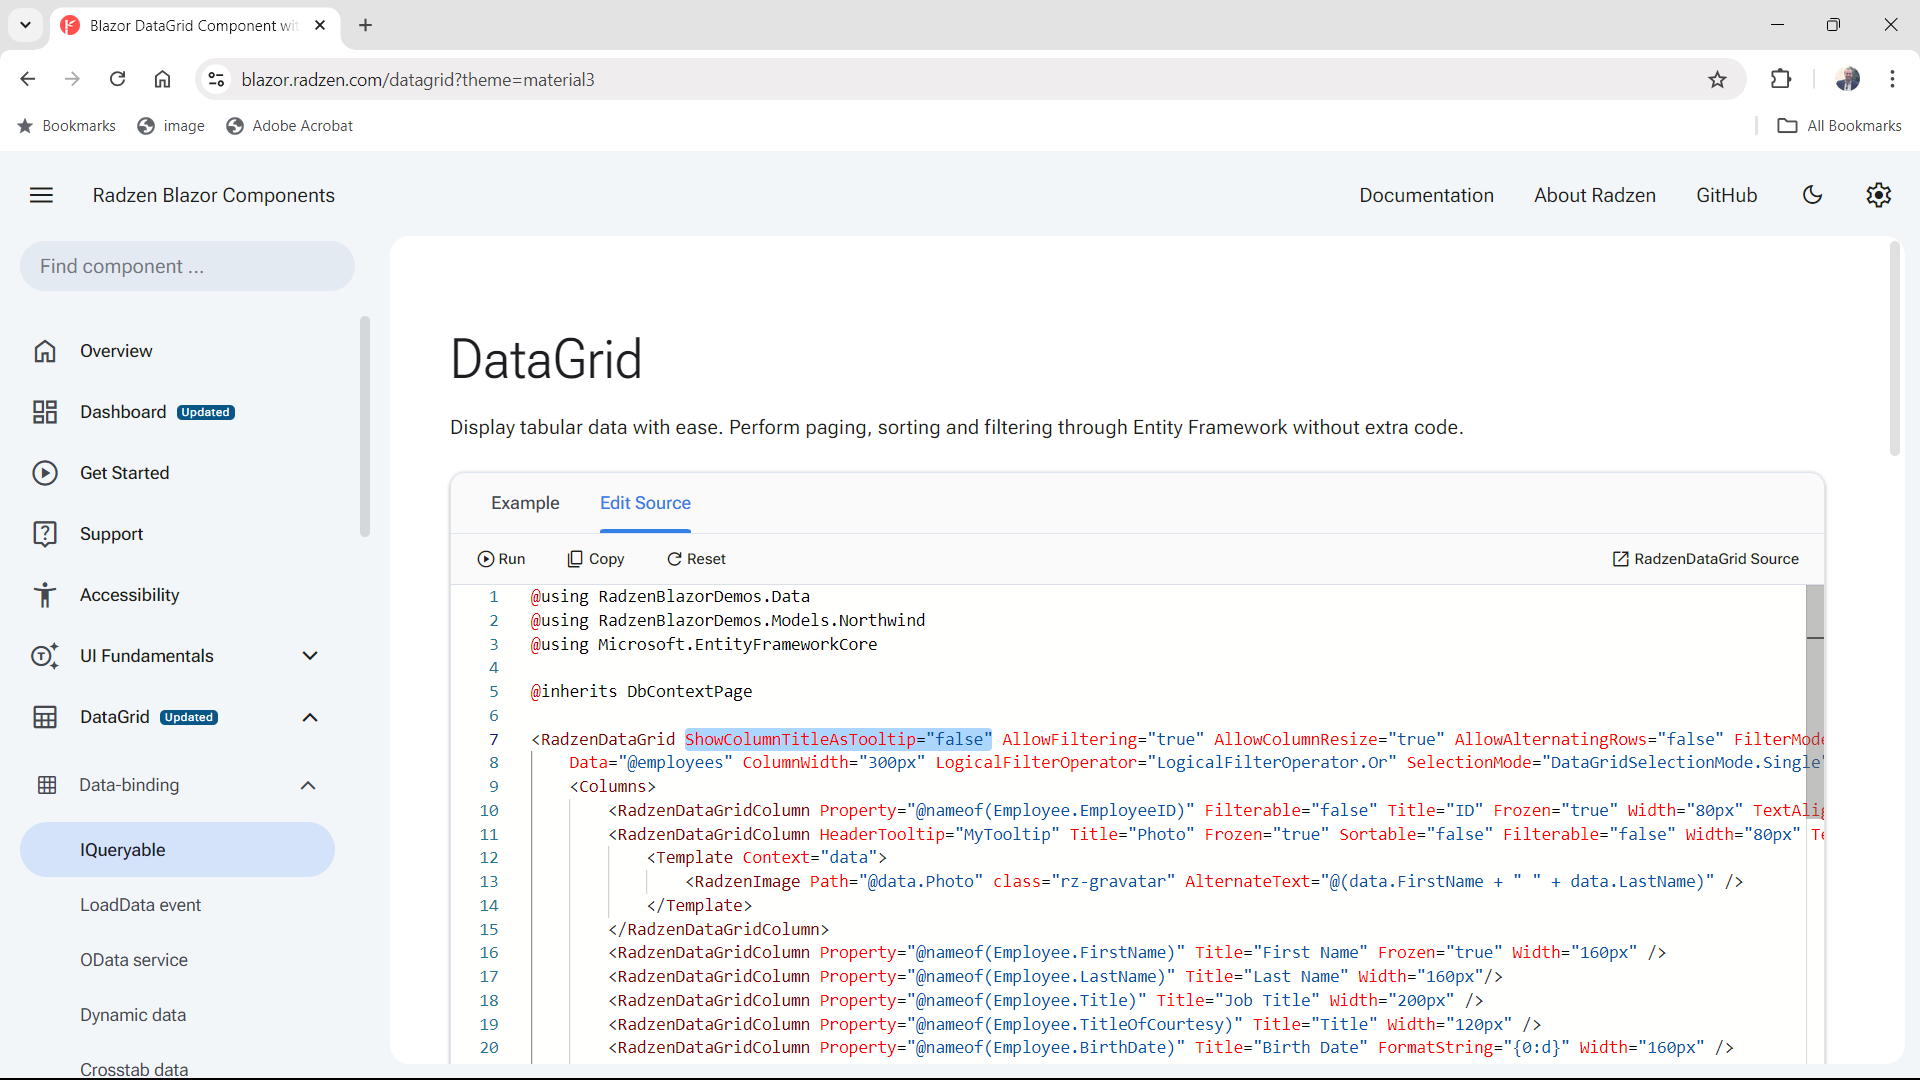Close the Blazor DataGrid tab
The height and width of the screenshot is (1080, 1920).
tap(320, 25)
